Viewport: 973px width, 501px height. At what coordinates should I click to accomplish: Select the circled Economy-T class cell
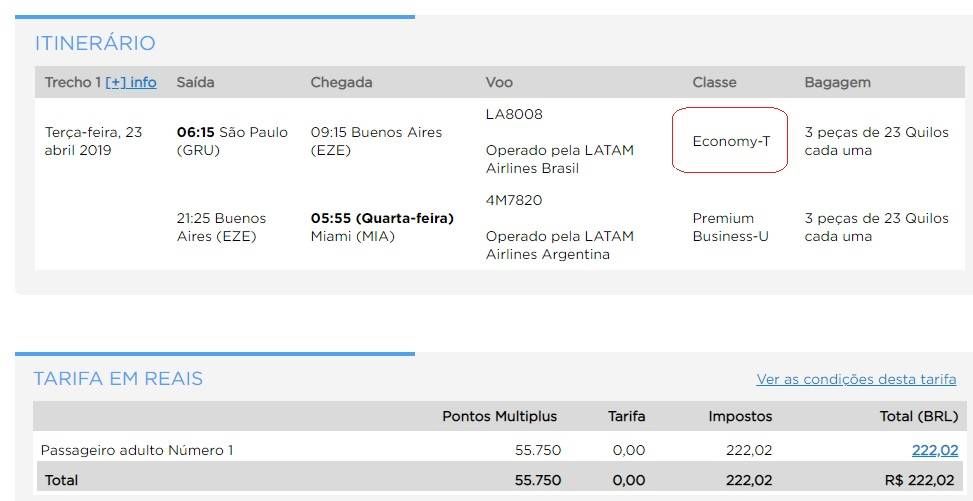pos(730,141)
